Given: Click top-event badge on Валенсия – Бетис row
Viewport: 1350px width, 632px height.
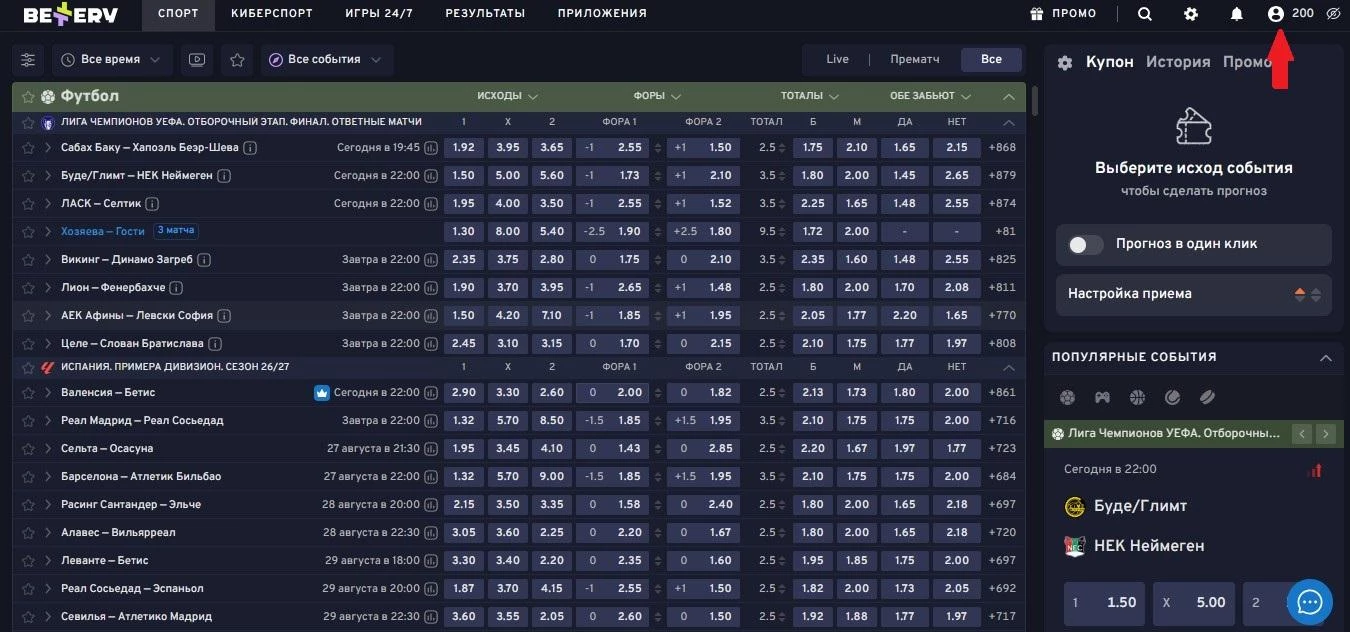Looking at the screenshot, I should coord(322,392).
